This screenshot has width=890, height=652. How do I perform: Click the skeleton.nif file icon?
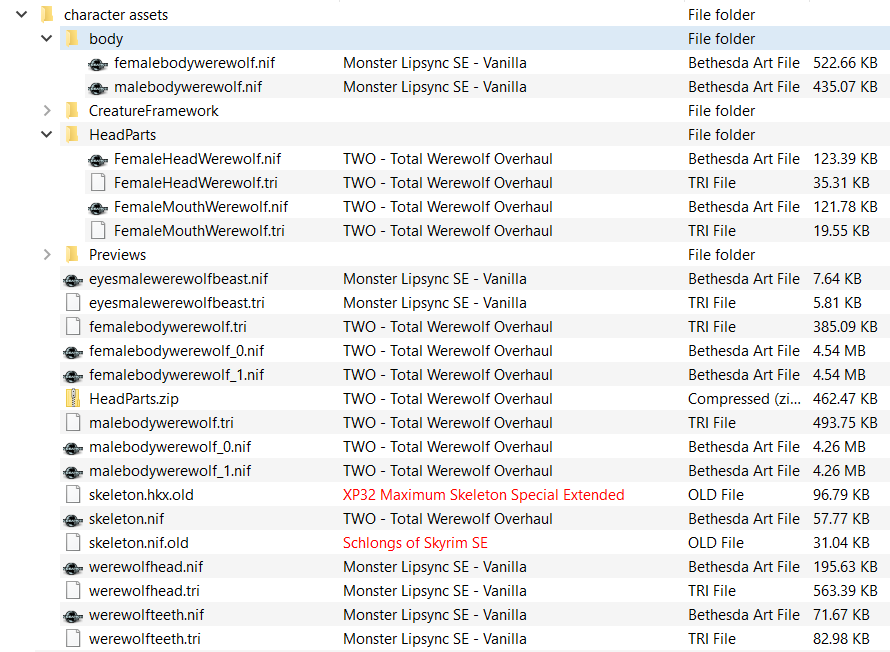pos(73,520)
